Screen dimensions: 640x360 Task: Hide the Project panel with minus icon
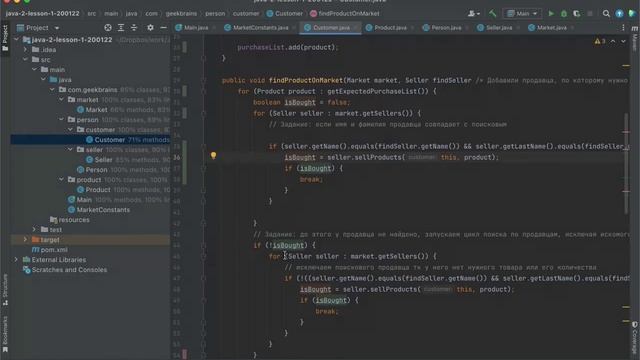tap(163, 27)
